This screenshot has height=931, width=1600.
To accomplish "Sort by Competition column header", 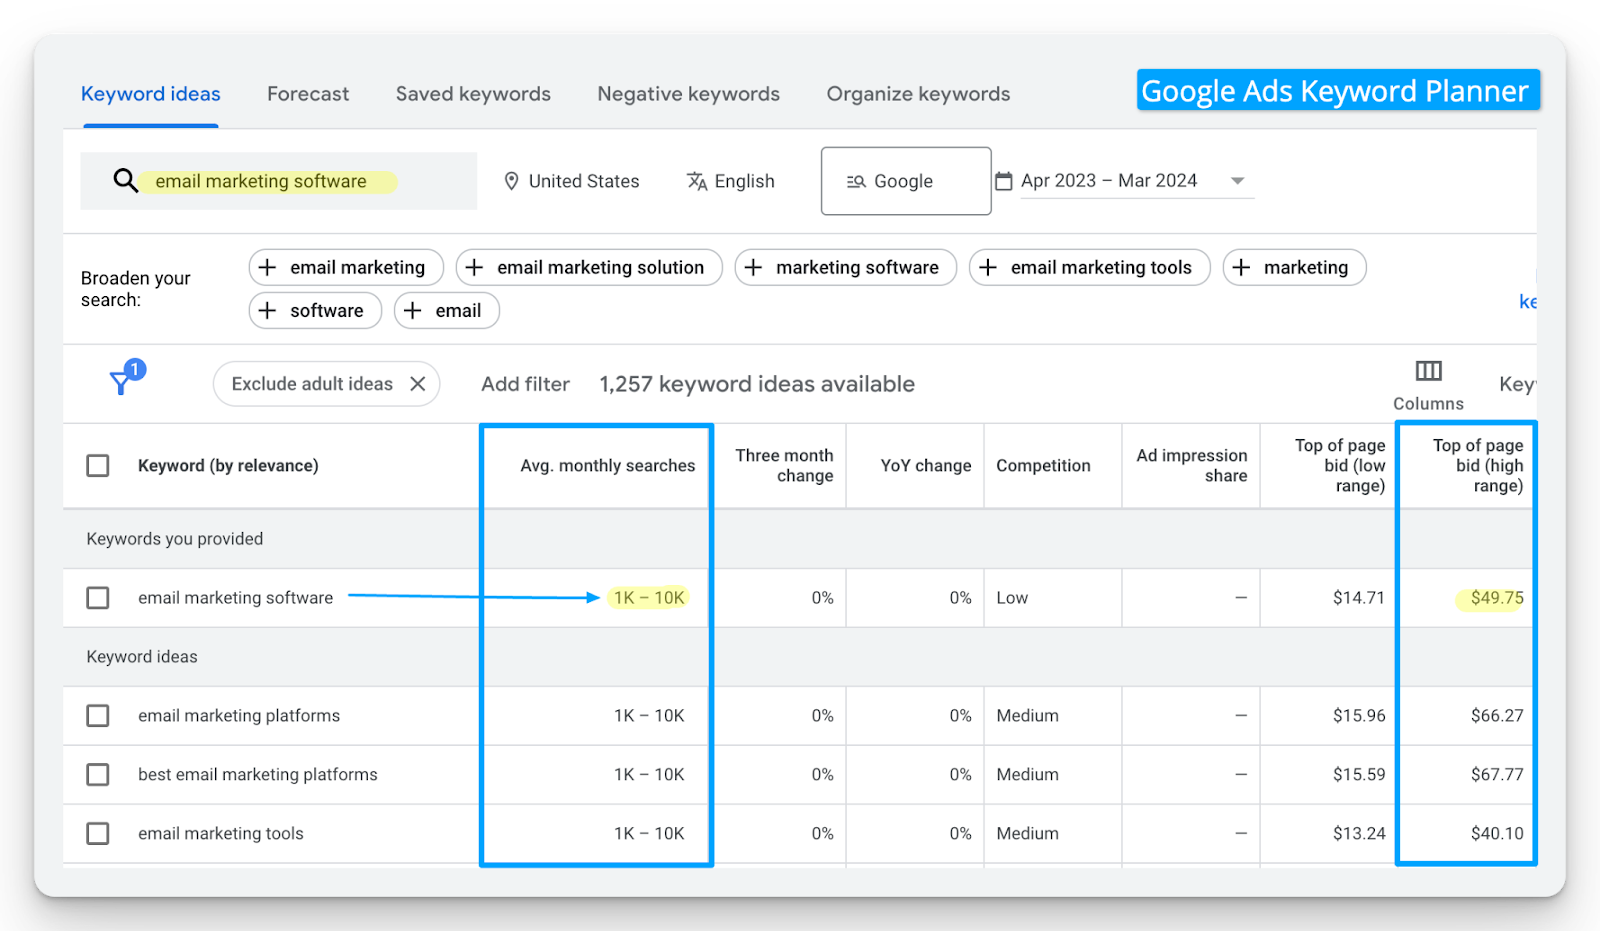I will pyautogui.click(x=1043, y=465).
